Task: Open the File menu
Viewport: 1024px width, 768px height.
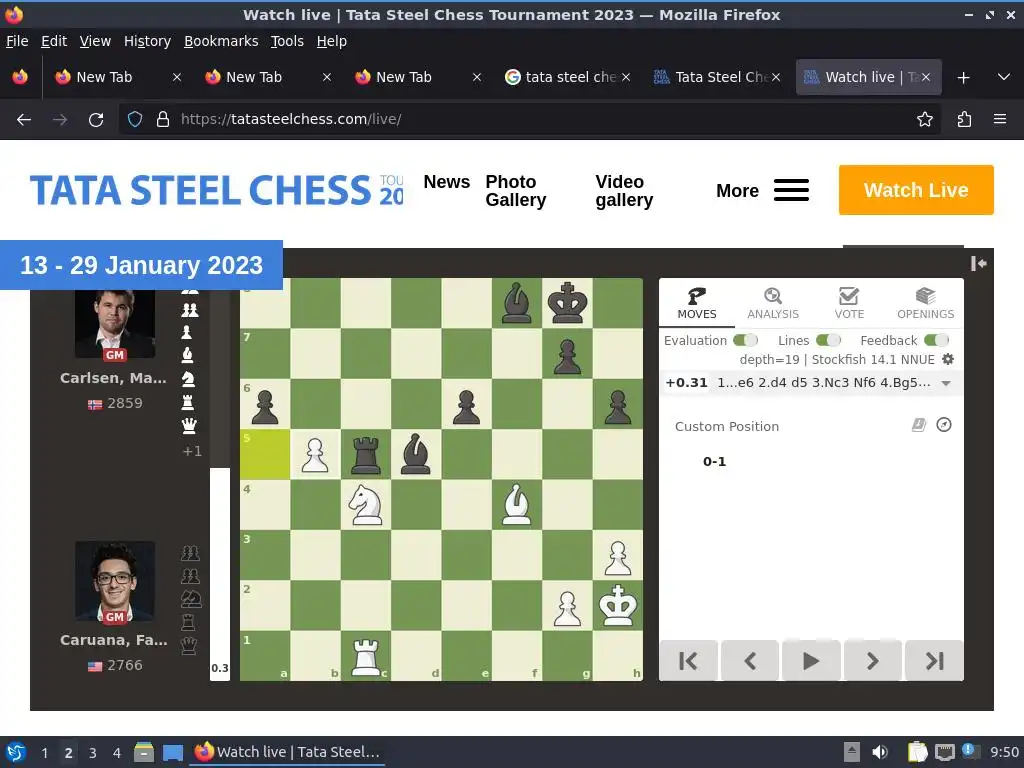Action: click(x=17, y=41)
